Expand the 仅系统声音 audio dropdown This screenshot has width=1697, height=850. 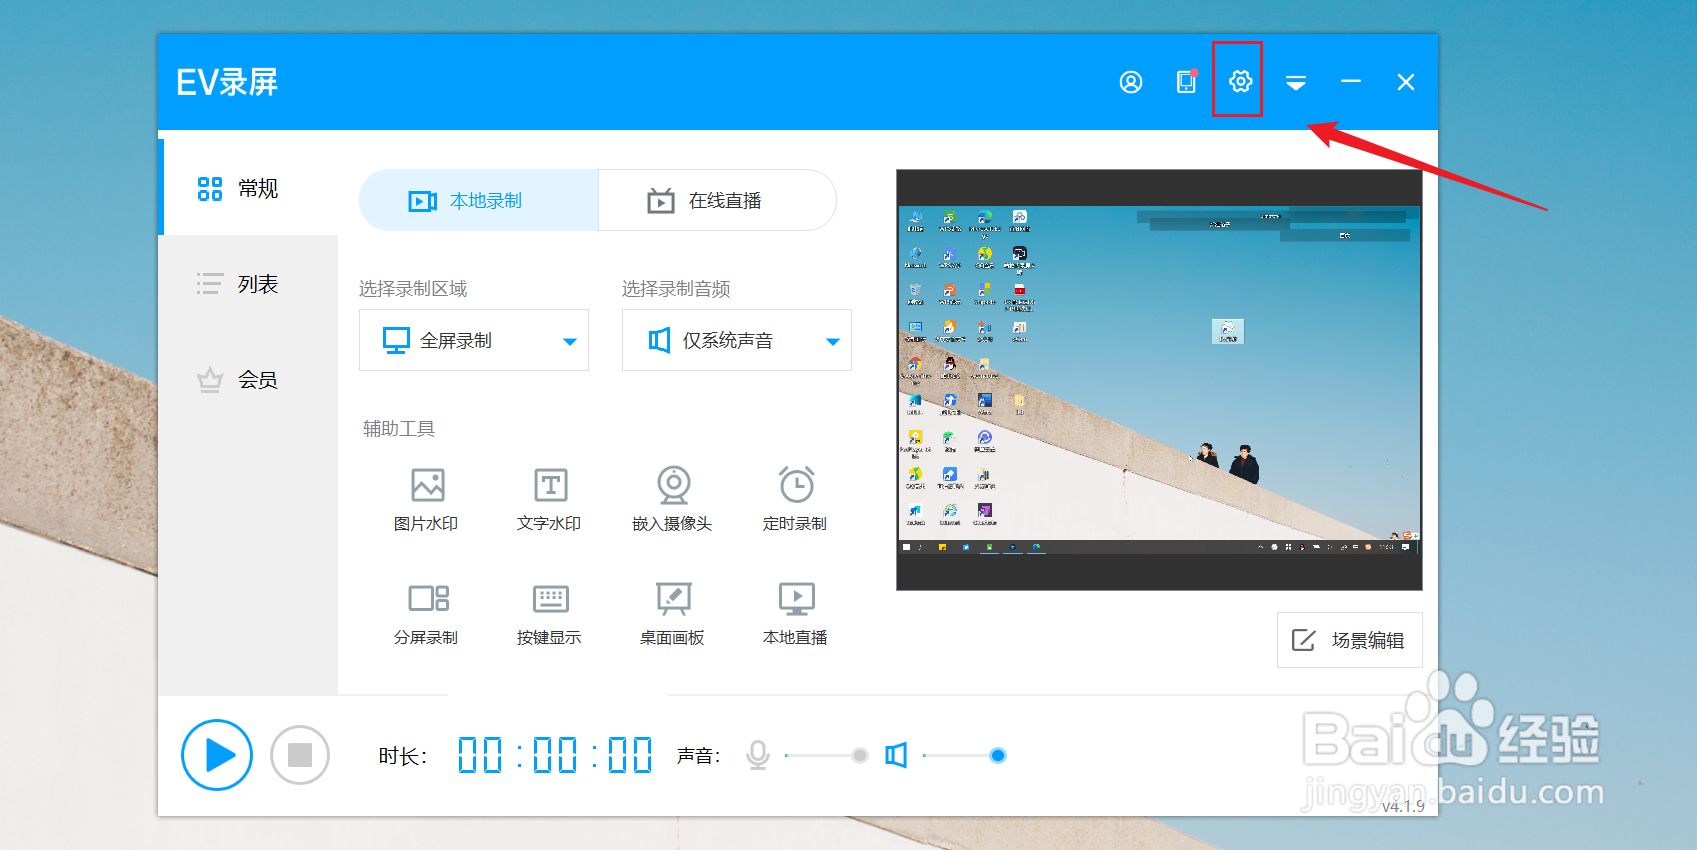(737, 340)
